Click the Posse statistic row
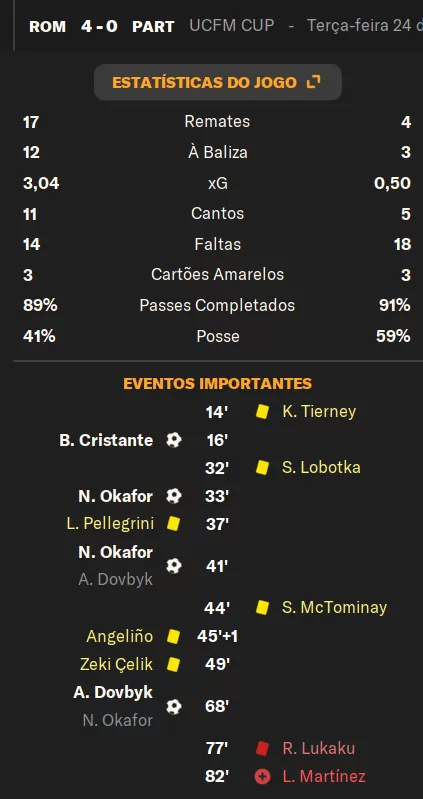Viewport: 423px width, 799px height. click(x=217, y=336)
